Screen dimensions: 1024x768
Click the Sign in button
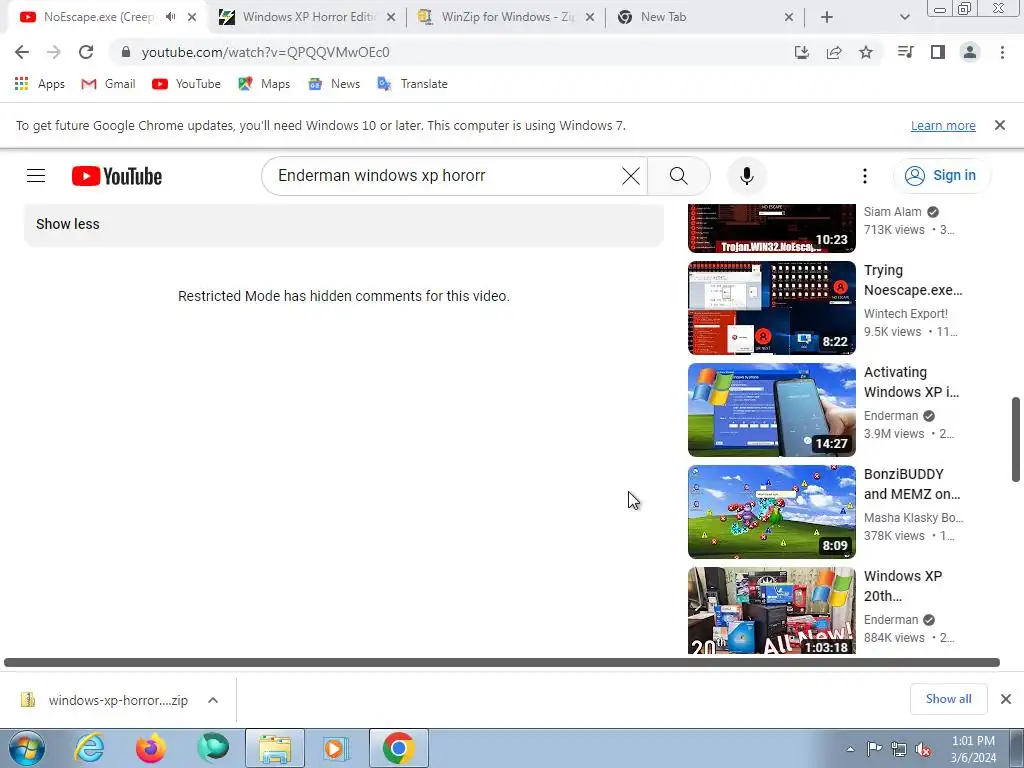(x=941, y=176)
